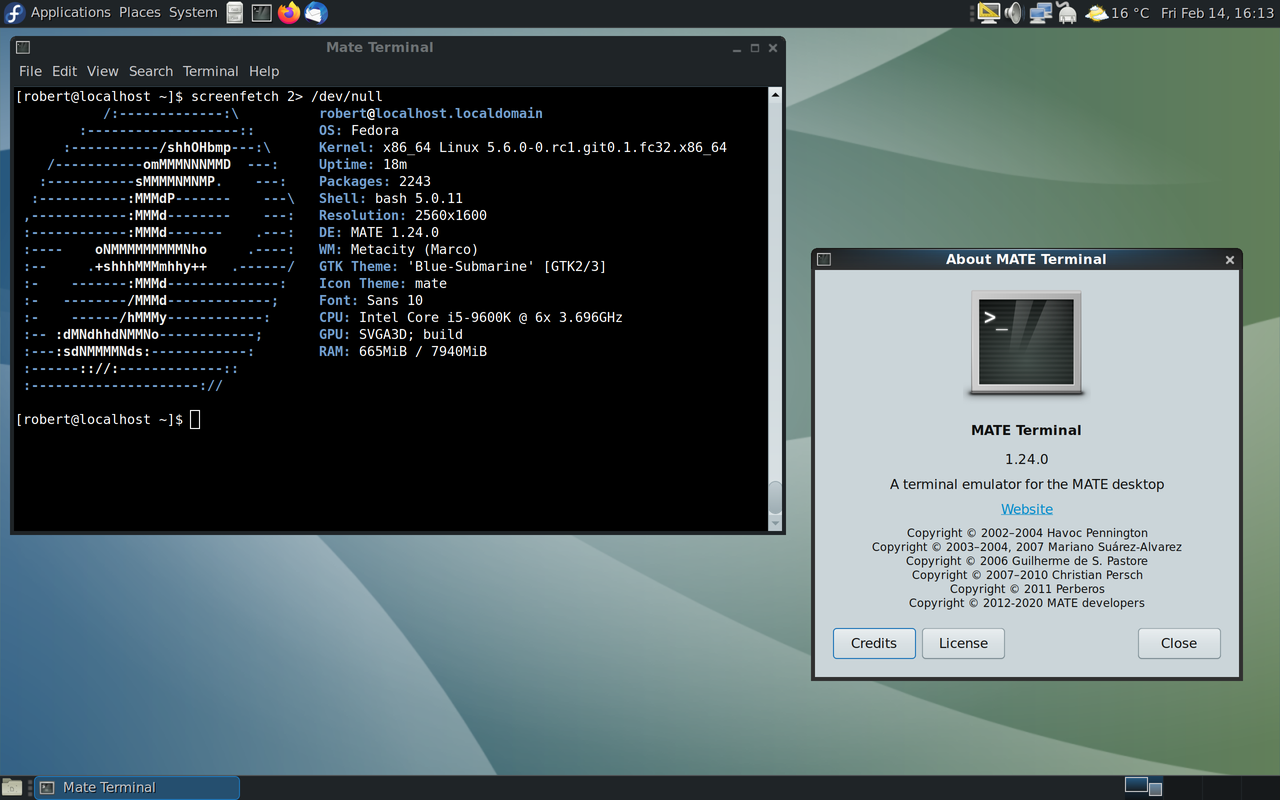Click the 'Packages: 2243' line
The height and width of the screenshot is (800, 1280).
tap(375, 182)
